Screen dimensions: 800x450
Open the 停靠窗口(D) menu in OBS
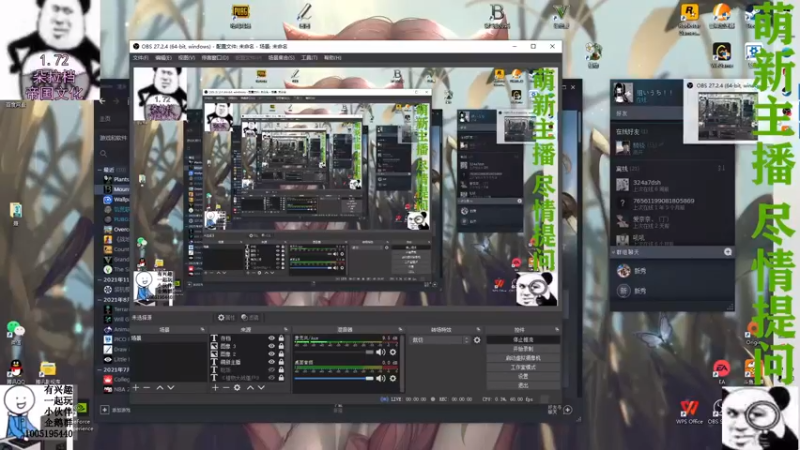[x=215, y=58]
